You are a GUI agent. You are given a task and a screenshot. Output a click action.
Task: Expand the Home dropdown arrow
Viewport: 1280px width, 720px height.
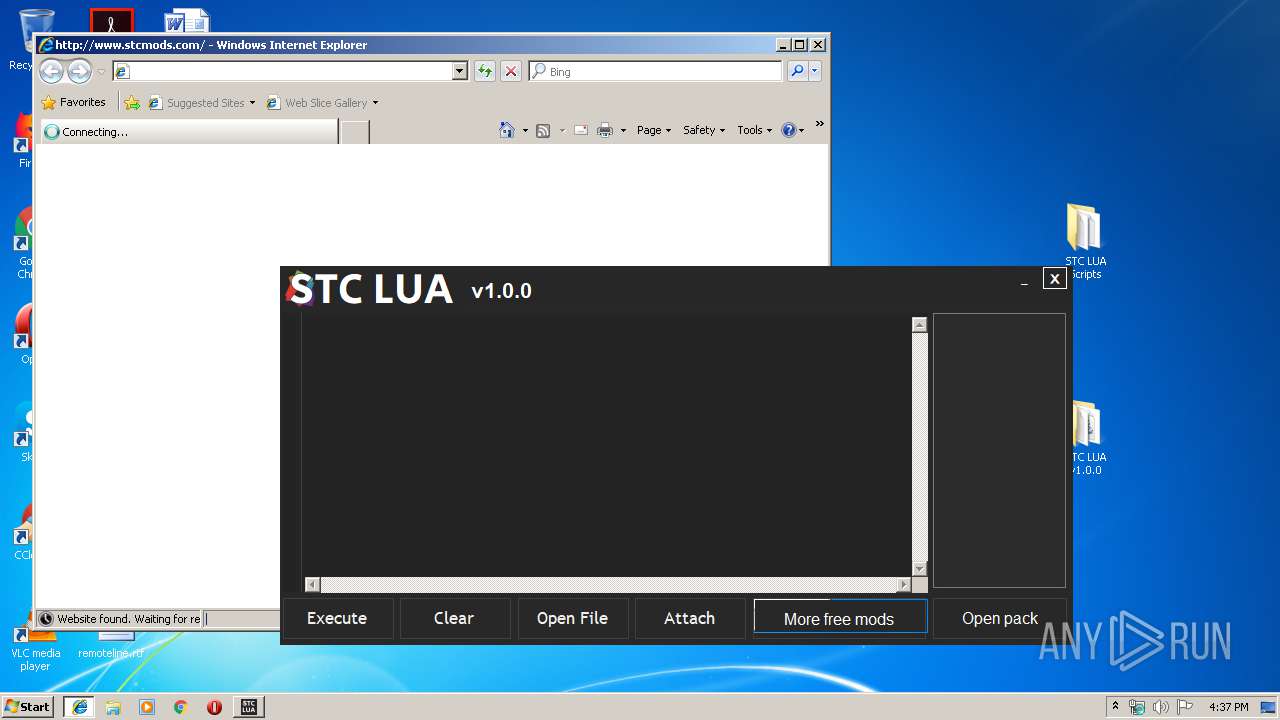pos(525,130)
